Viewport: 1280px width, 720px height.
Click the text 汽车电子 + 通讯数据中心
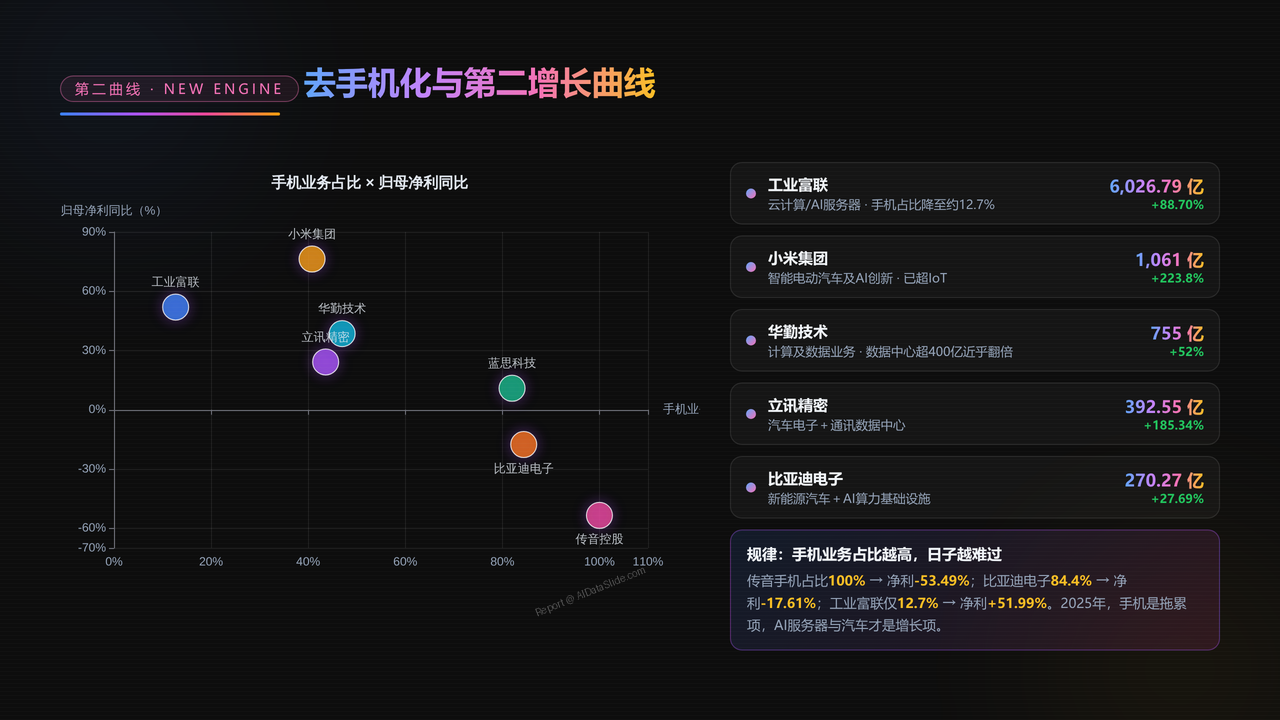(x=837, y=425)
